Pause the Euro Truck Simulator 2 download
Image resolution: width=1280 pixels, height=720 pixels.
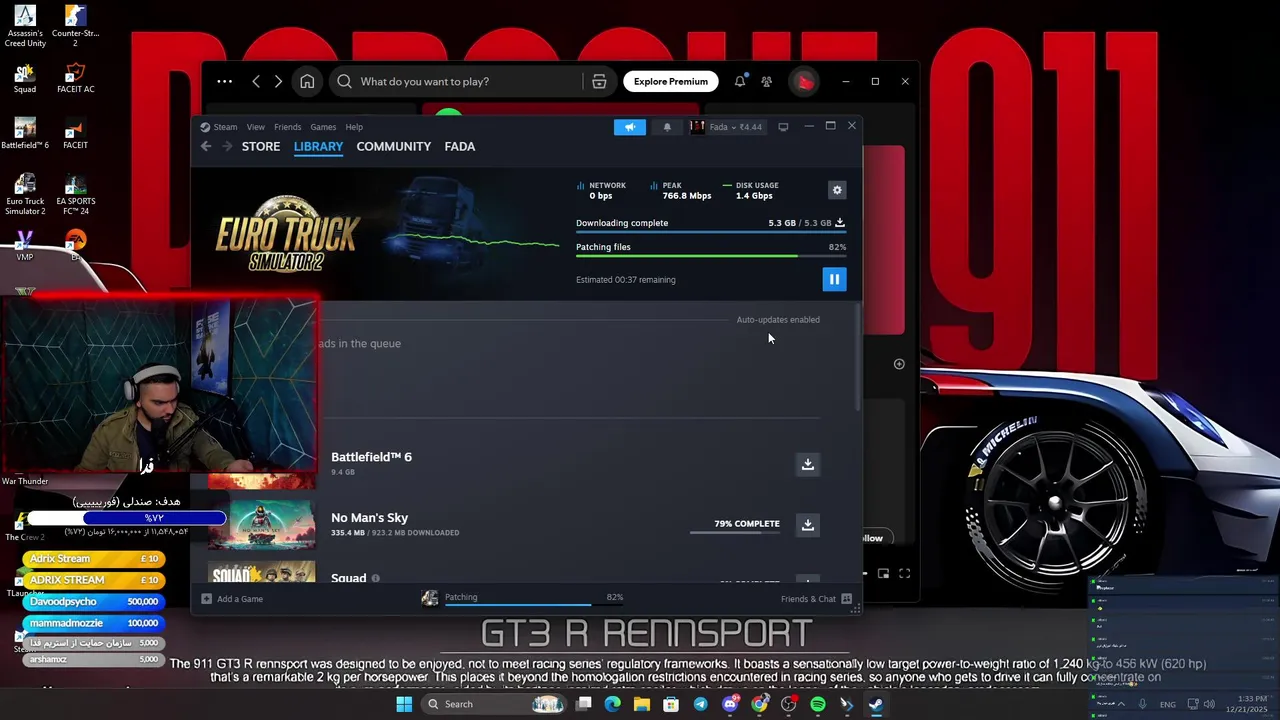(834, 280)
